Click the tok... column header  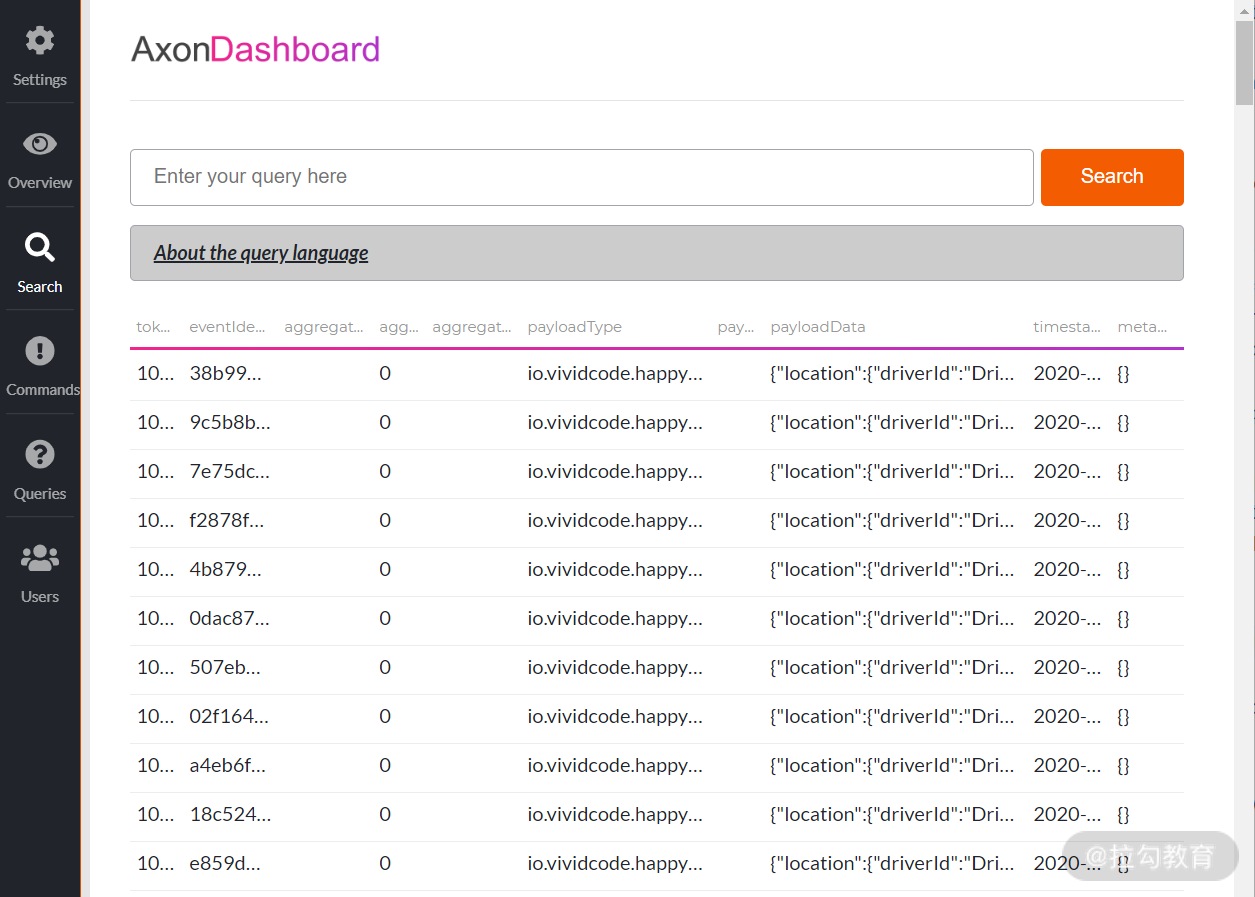tap(154, 327)
